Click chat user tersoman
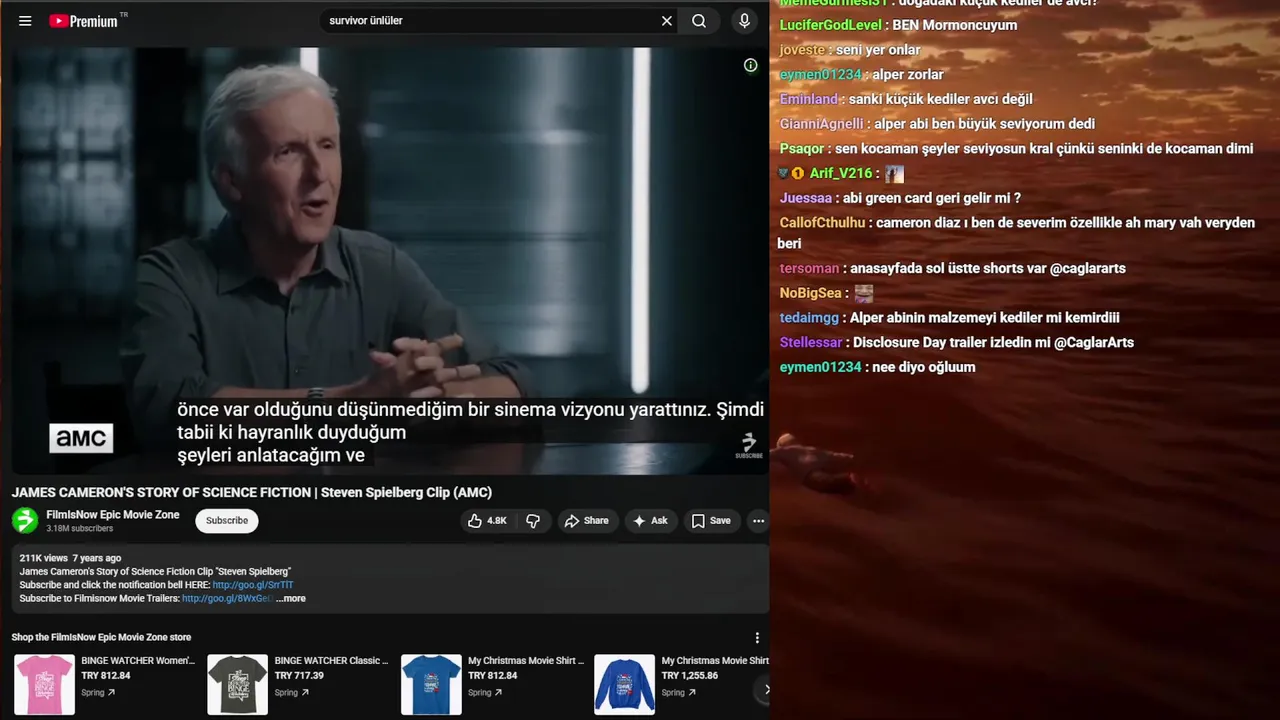This screenshot has height=720, width=1280. point(810,268)
